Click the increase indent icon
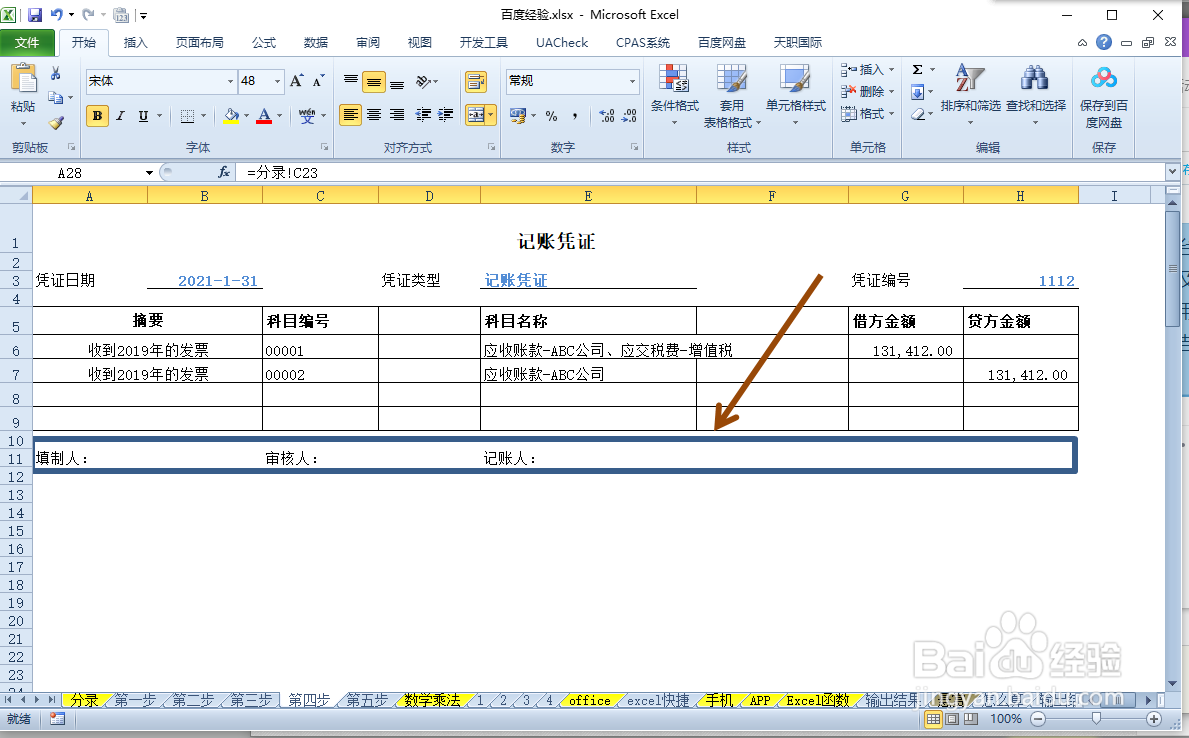The width and height of the screenshot is (1189, 738). [446, 115]
